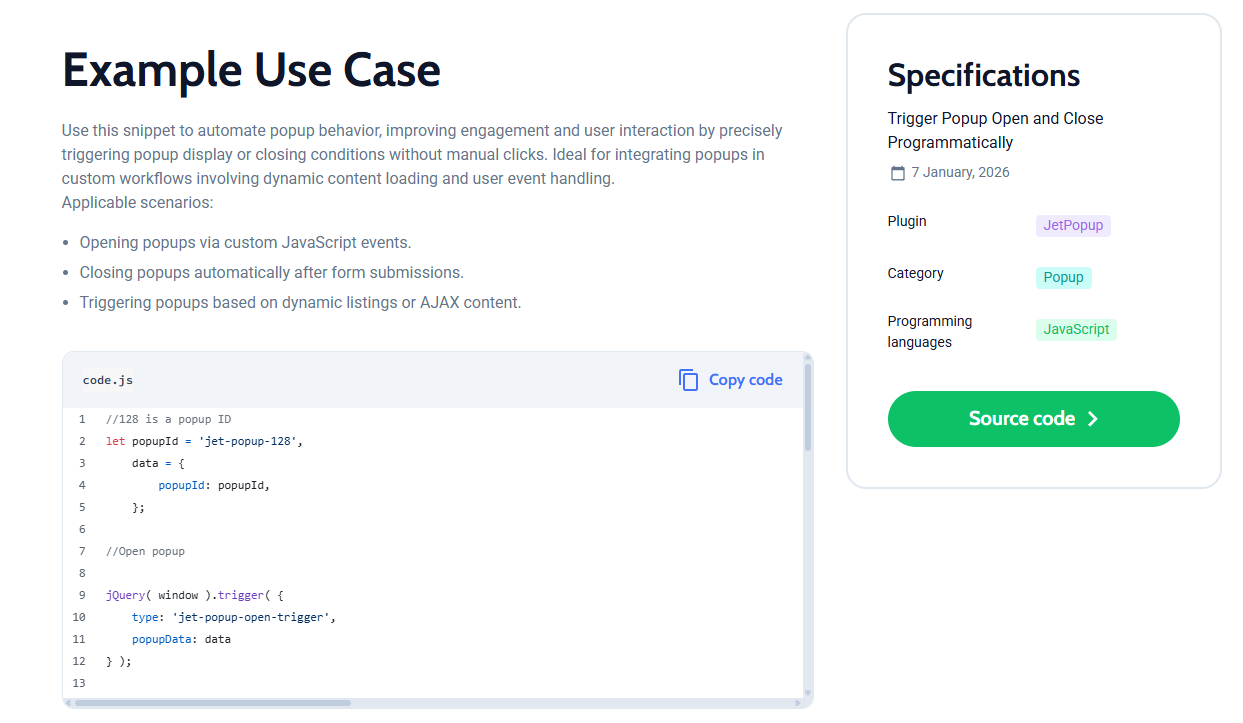Screen dimensions: 1243x723
Task: Click the code block vertical scrollbar thumb
Action: 808,408
